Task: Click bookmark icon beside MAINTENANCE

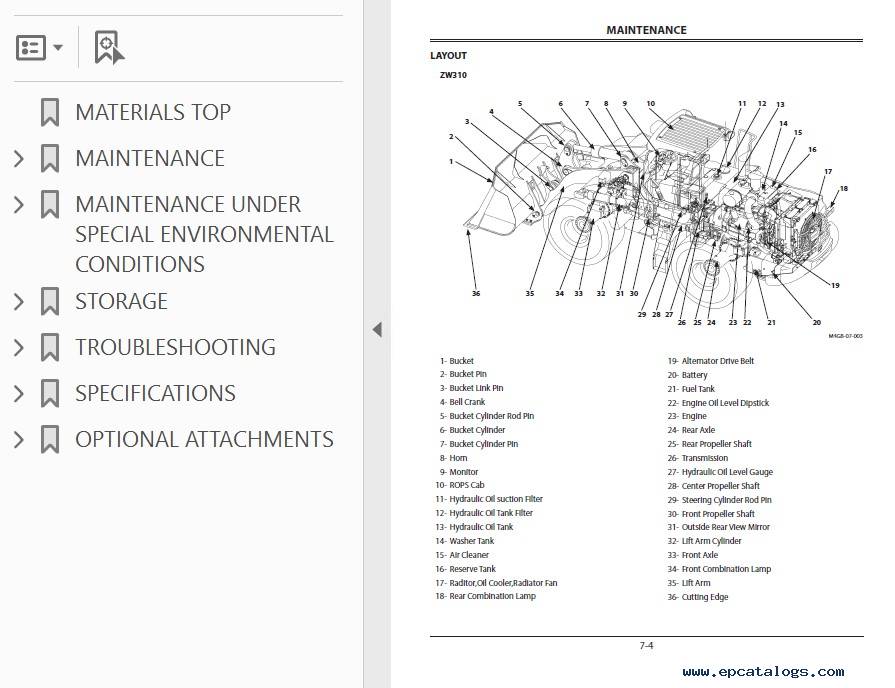Action: (50, 159)
